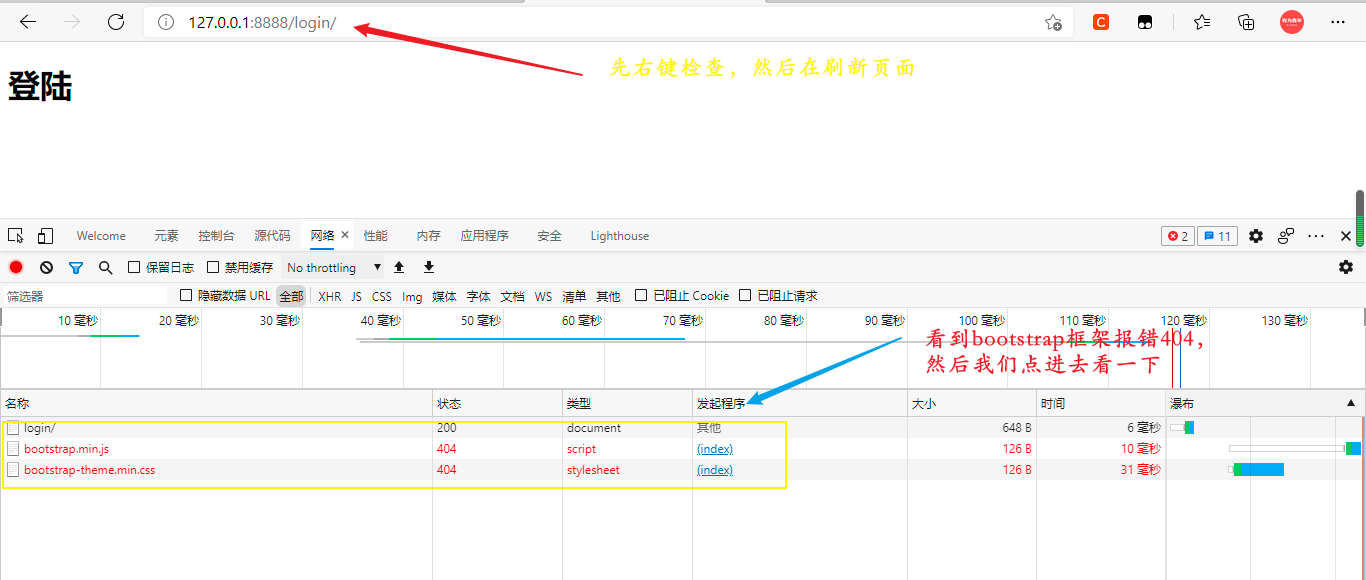Stop recording network log

[16, 267]
